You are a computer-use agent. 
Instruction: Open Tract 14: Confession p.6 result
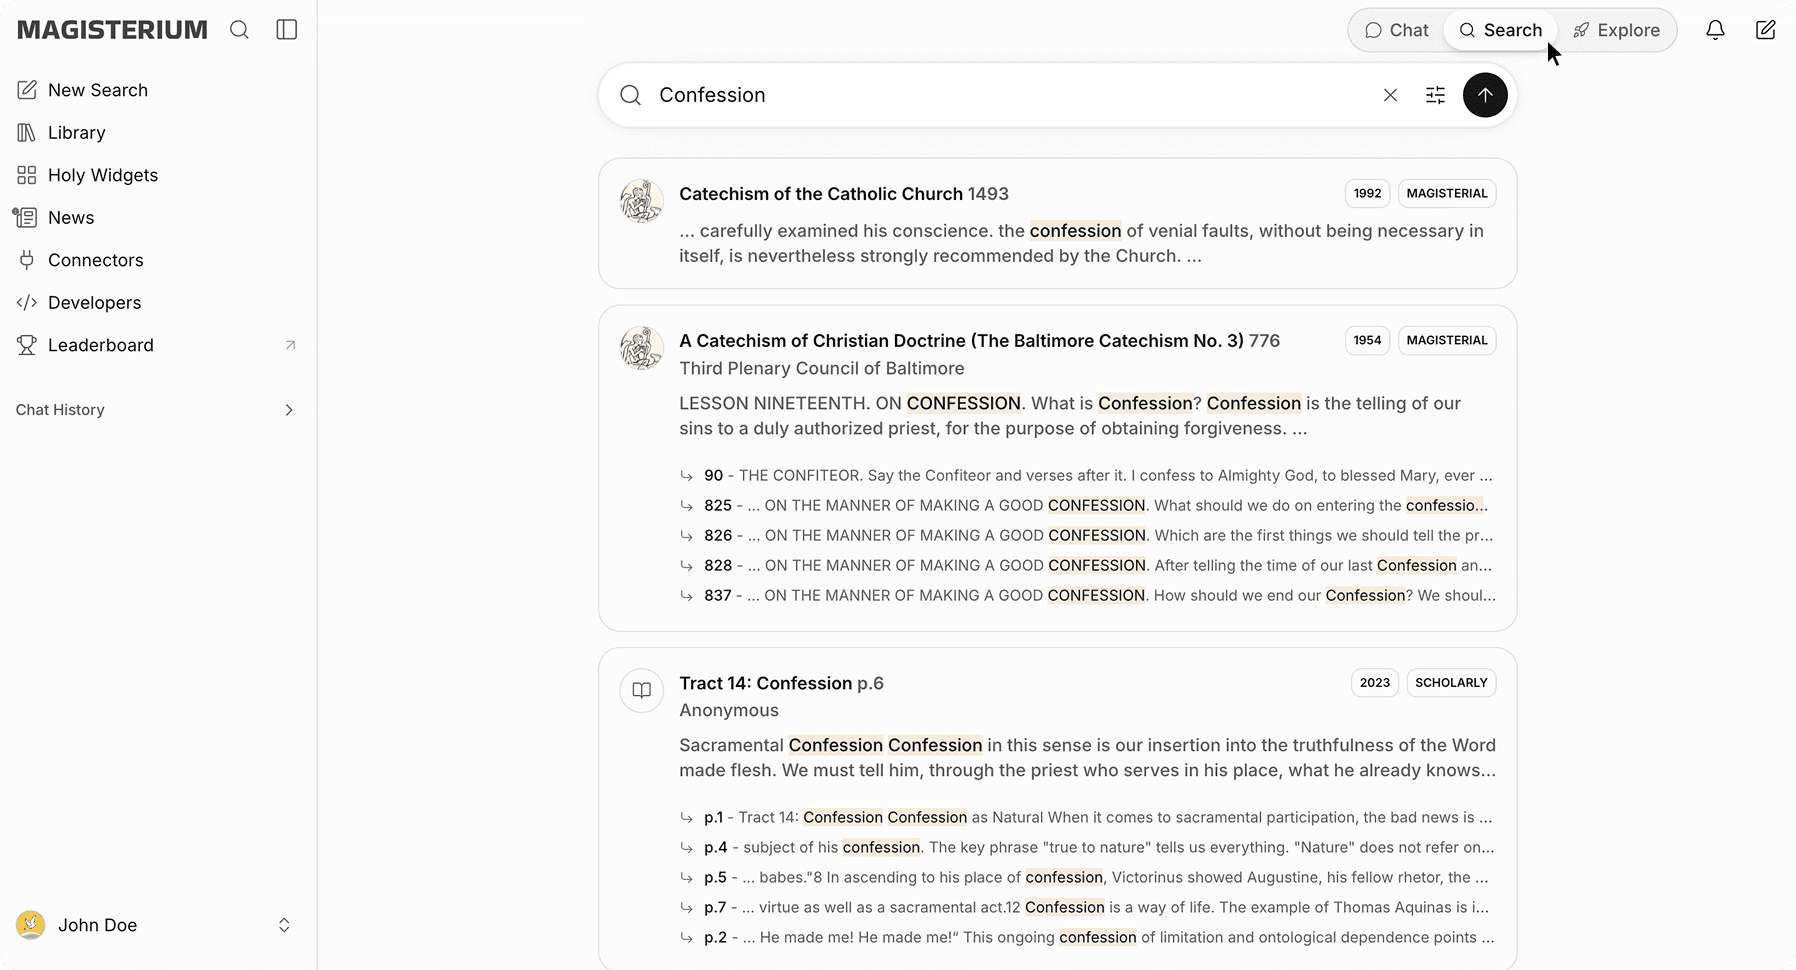781,683
